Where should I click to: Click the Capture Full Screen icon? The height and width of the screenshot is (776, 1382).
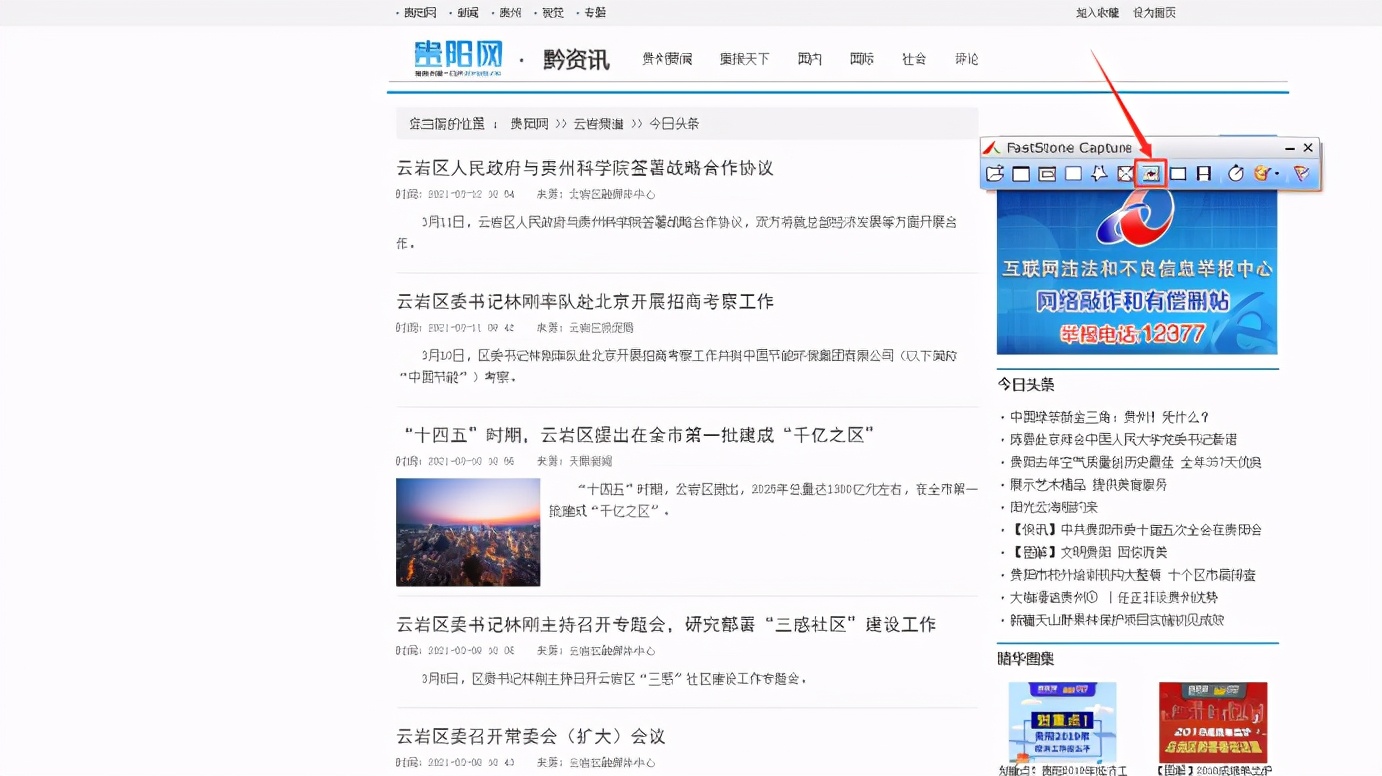[x=1125, y=174]
